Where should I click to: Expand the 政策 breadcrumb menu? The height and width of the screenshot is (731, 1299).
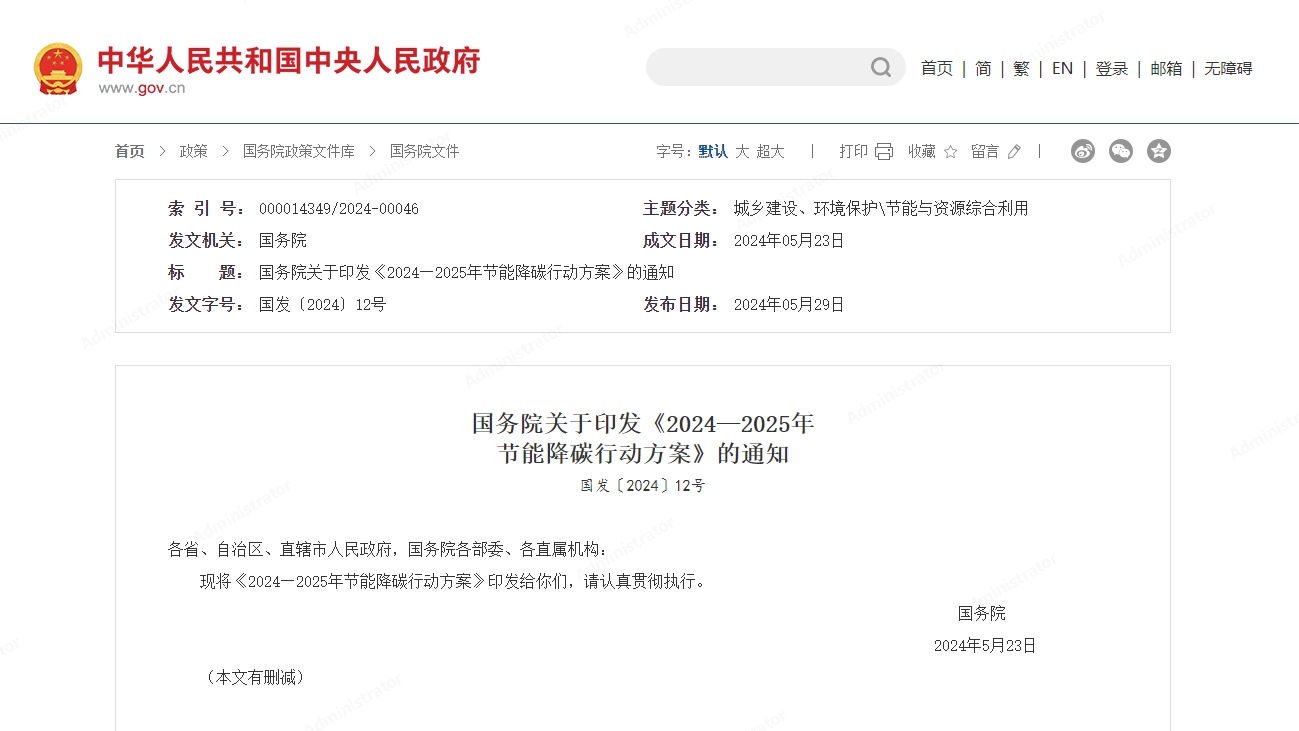192,151
